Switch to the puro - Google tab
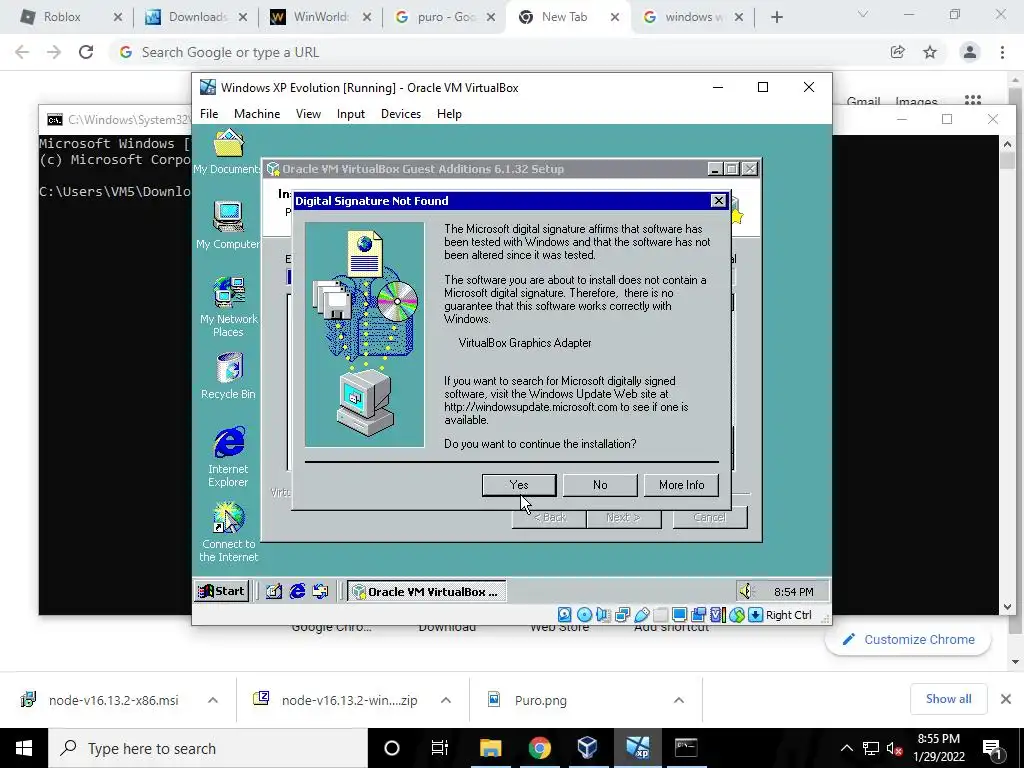1024x768 pixels. pos(446,17)
